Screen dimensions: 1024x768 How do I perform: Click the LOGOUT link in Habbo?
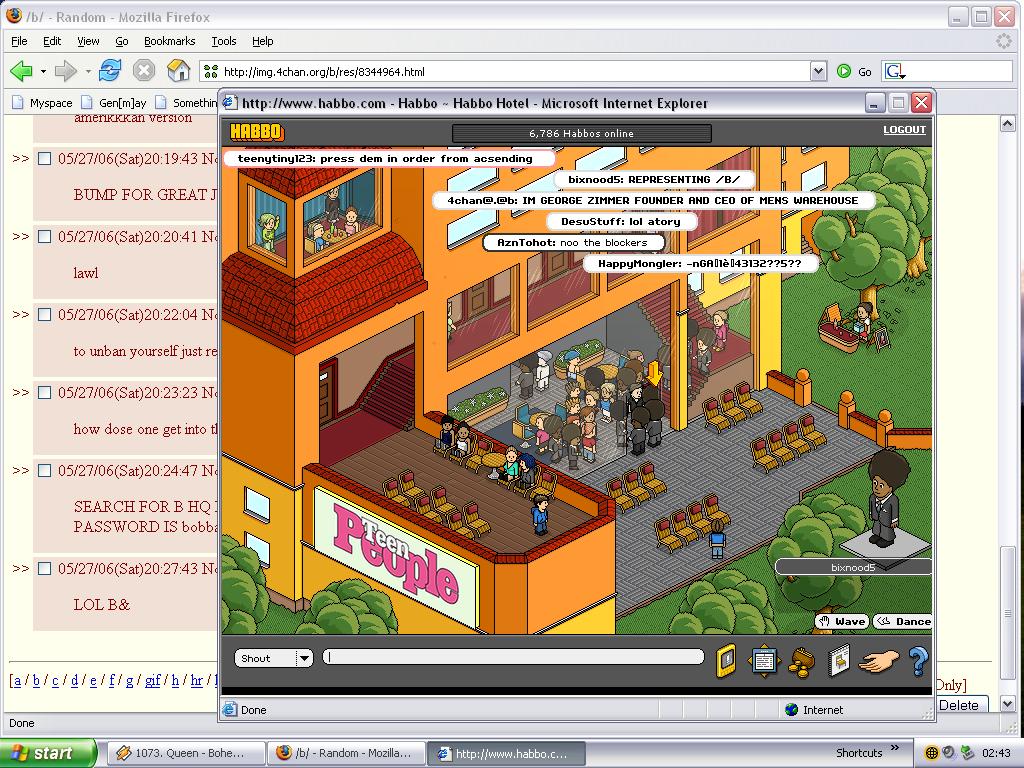904,129
